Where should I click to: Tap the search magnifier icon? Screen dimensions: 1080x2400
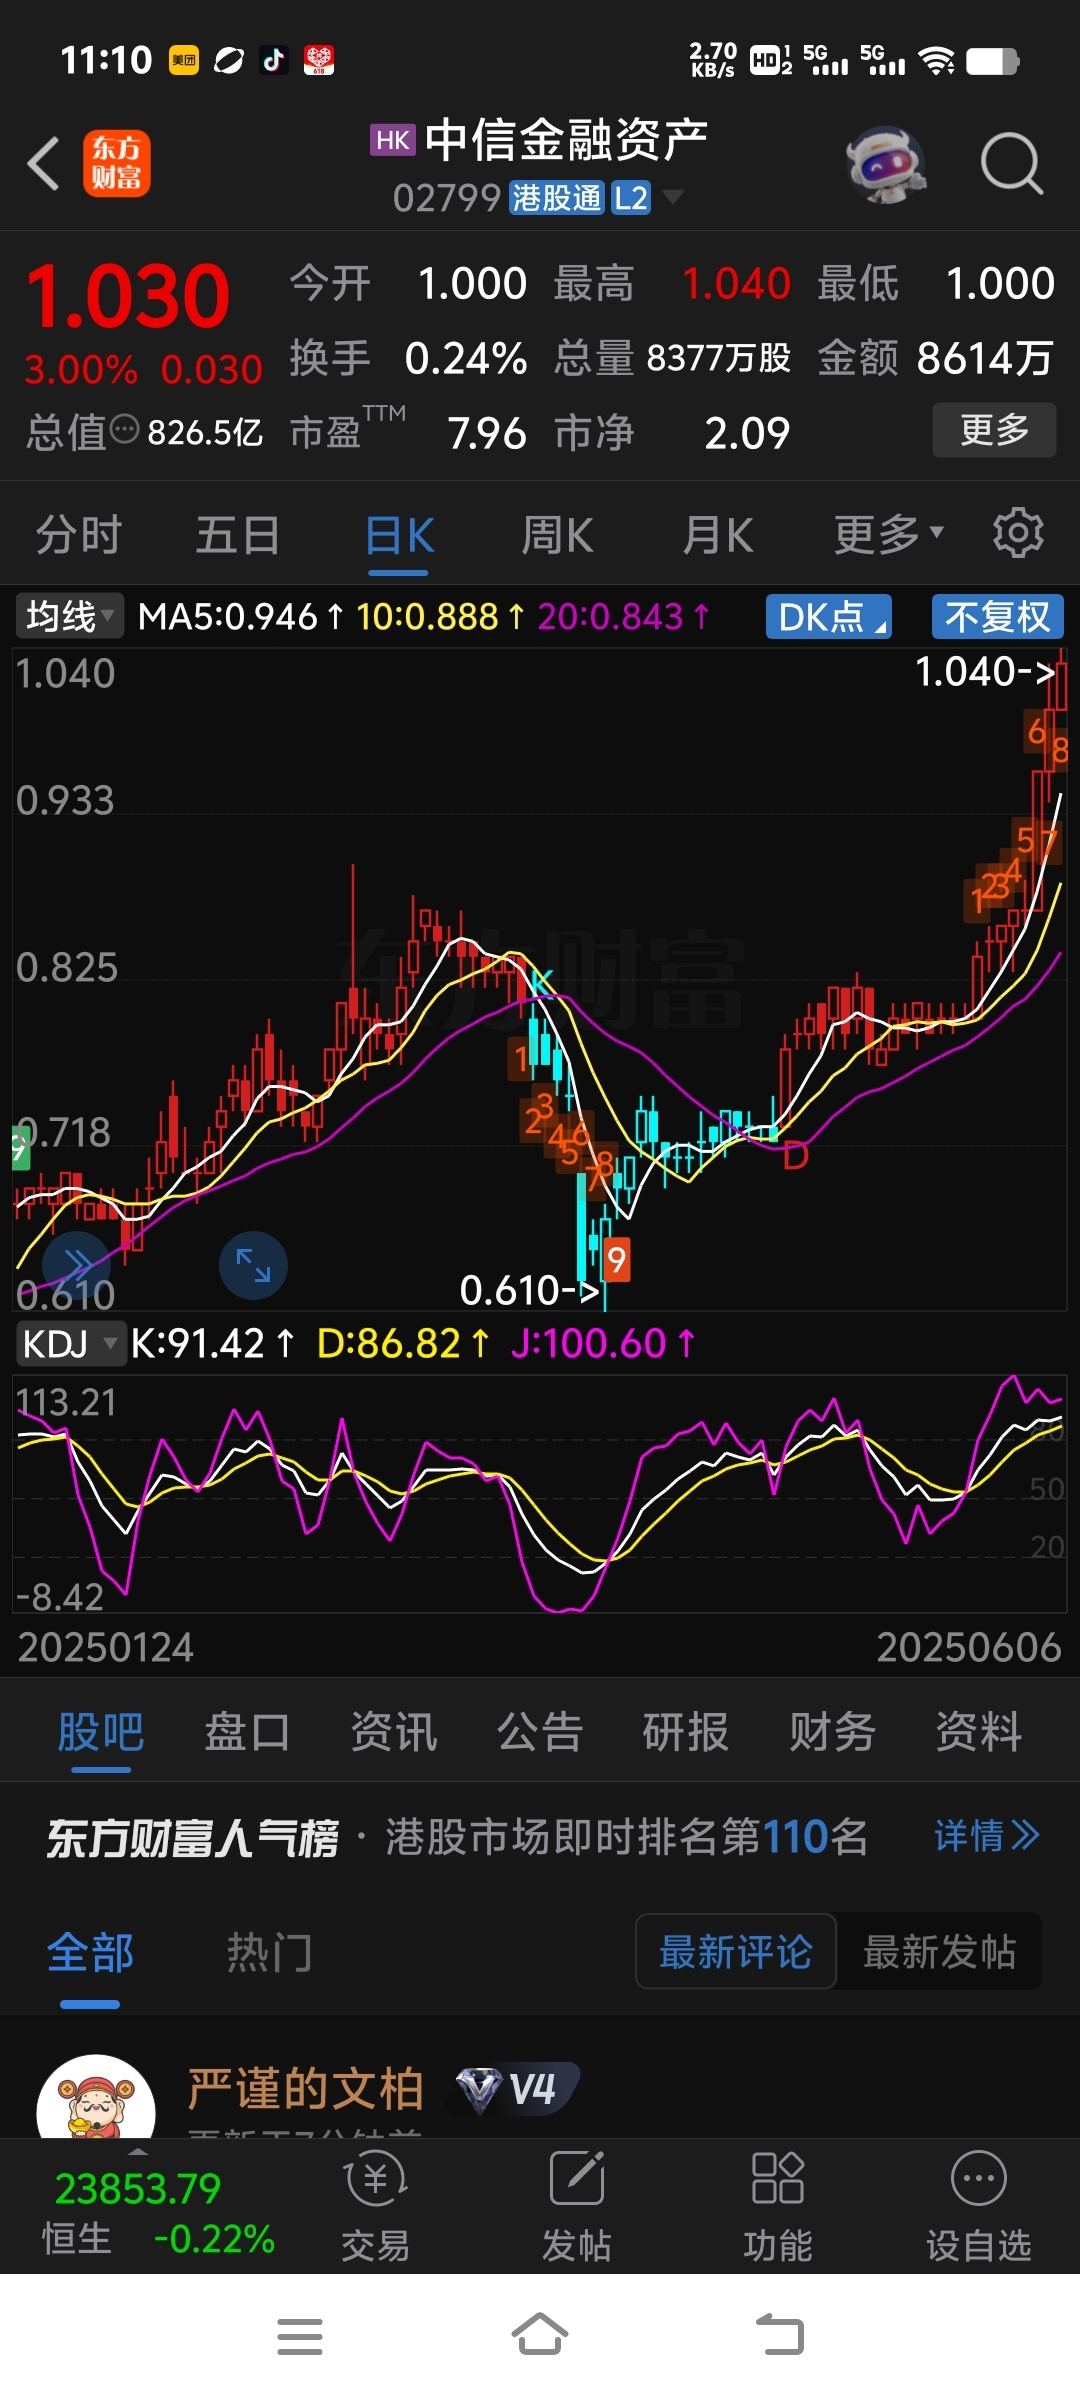(x=1012, y=163)
